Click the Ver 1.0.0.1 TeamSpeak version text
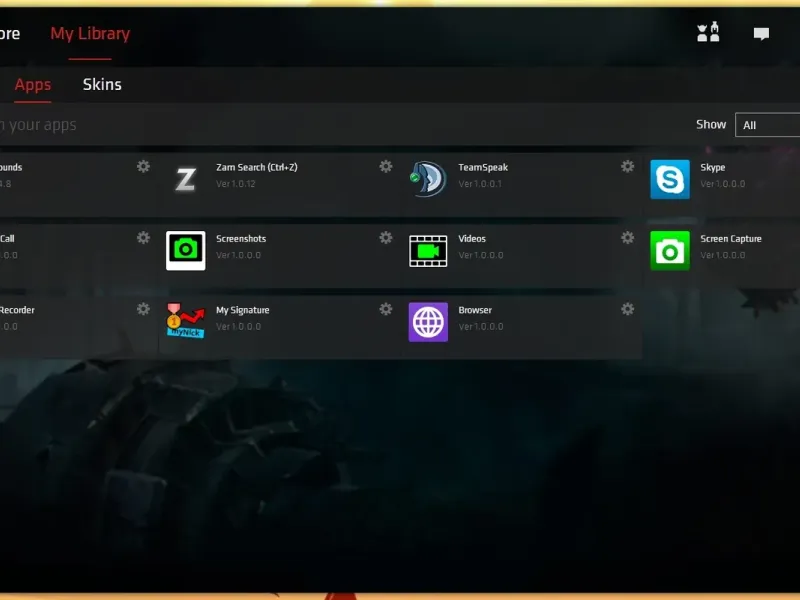Screen dimensions: 800x600 pyautogui.click(x=480, y=184)
